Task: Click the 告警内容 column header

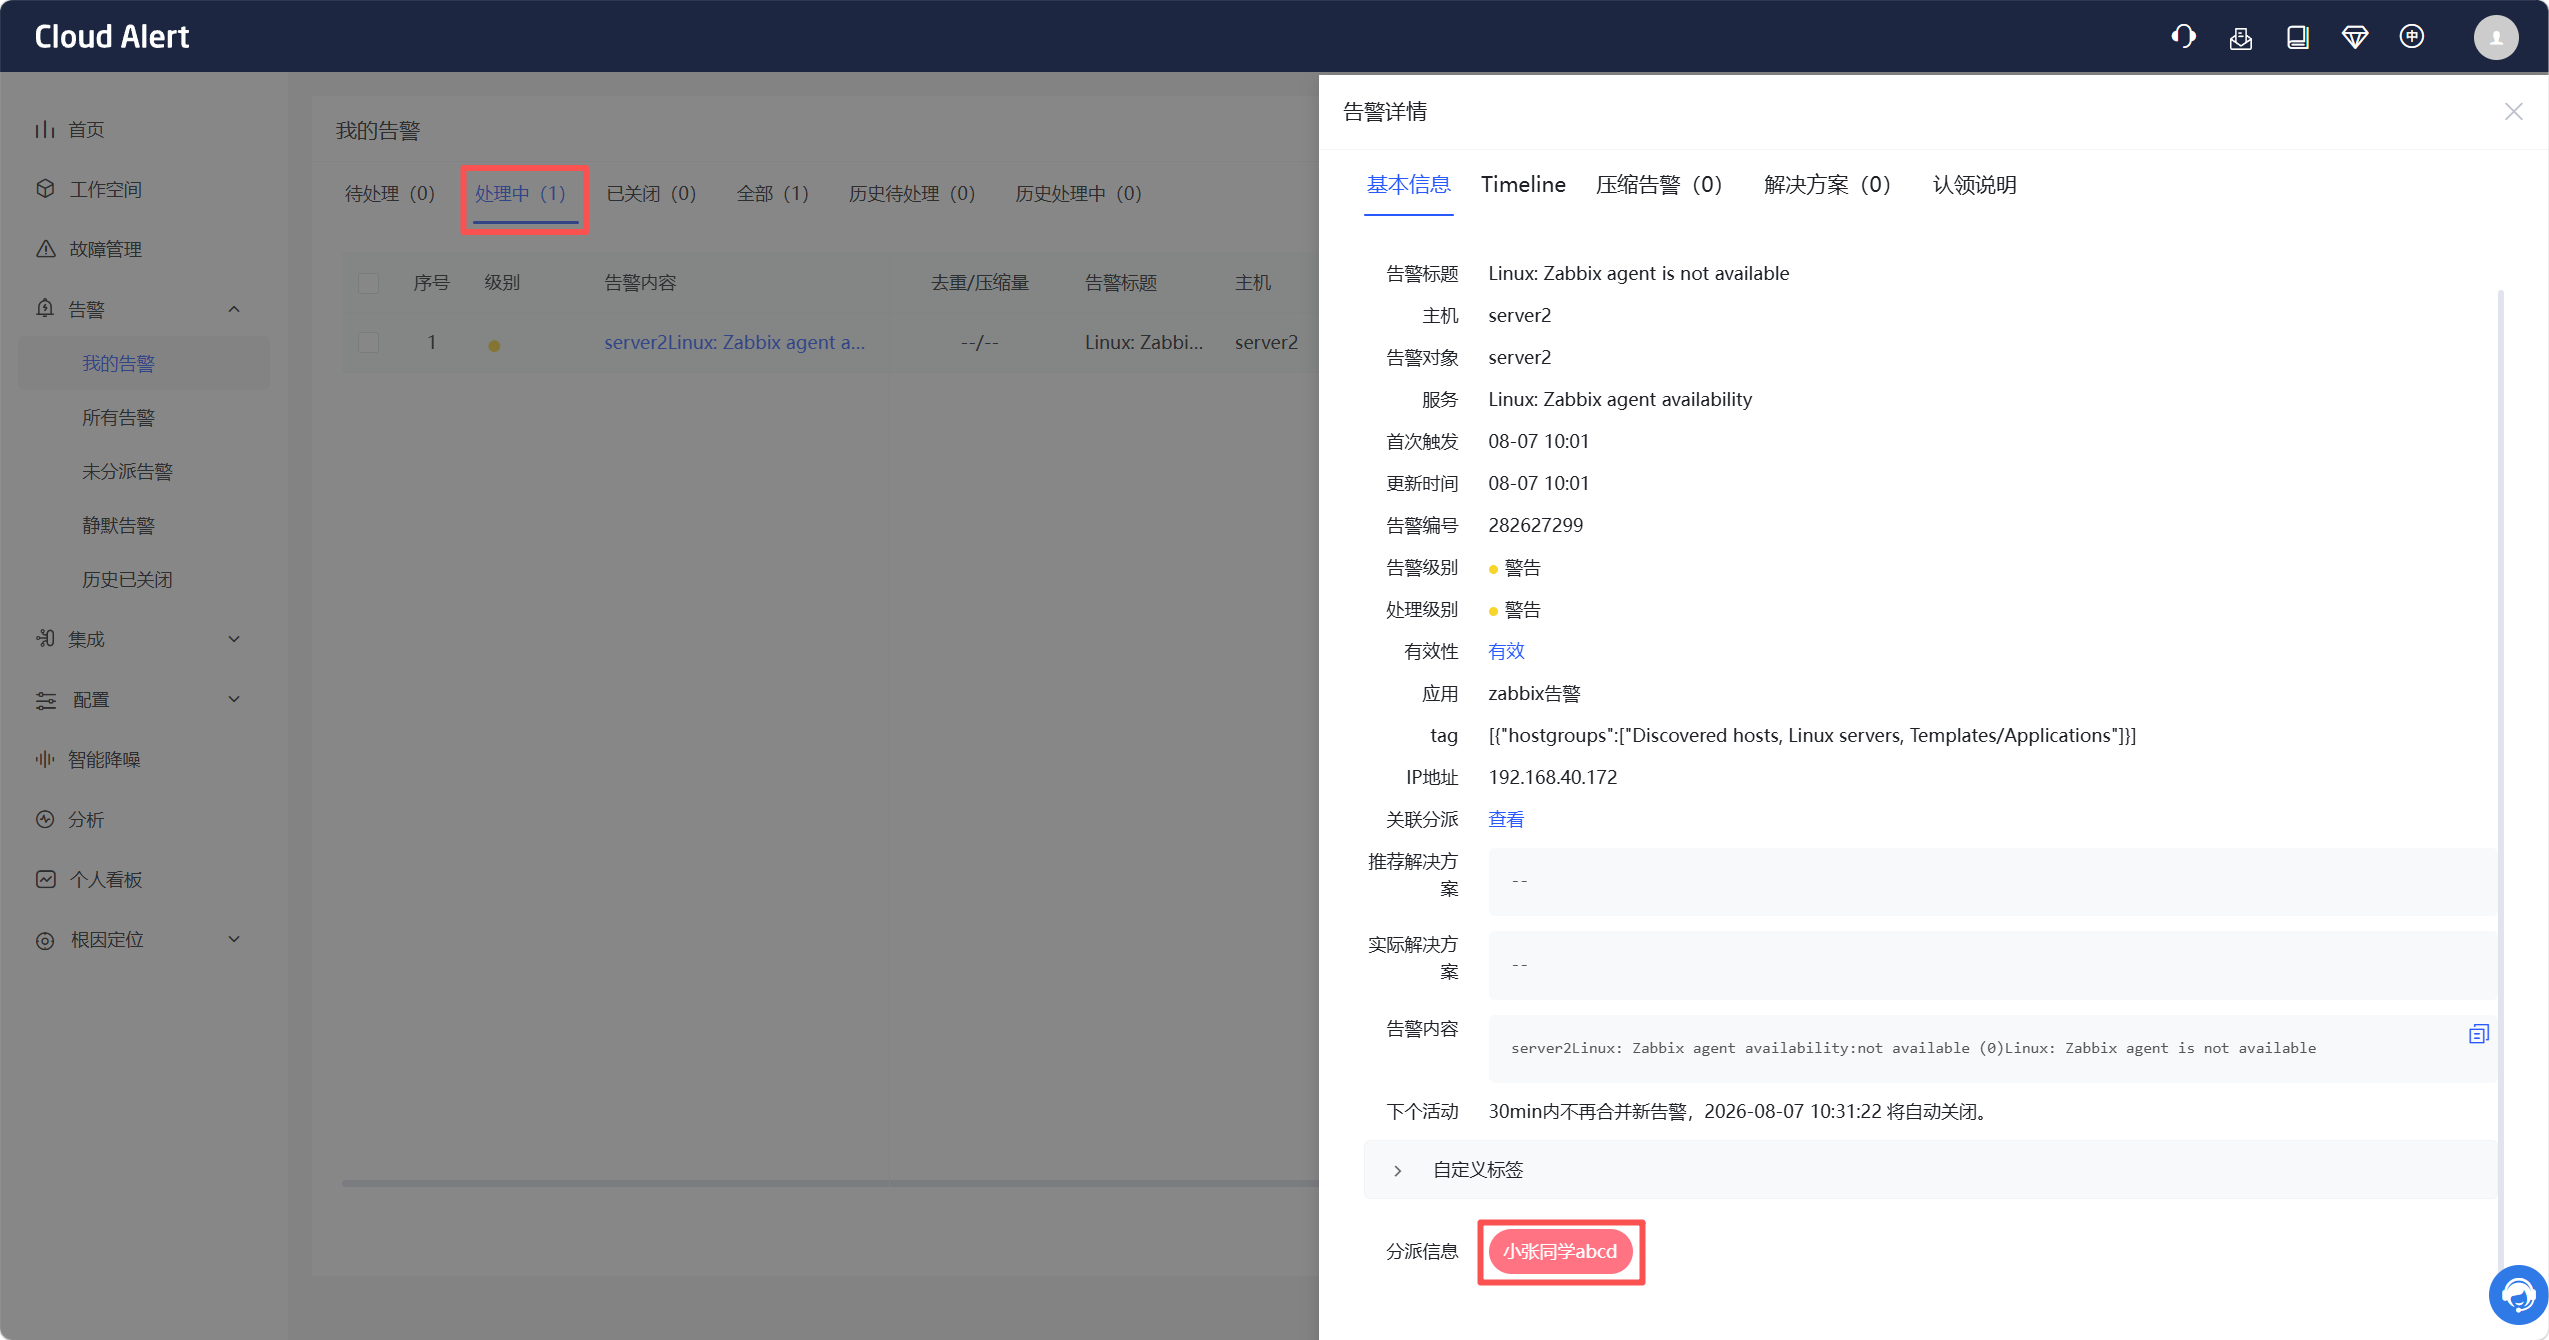Action: 640,283
